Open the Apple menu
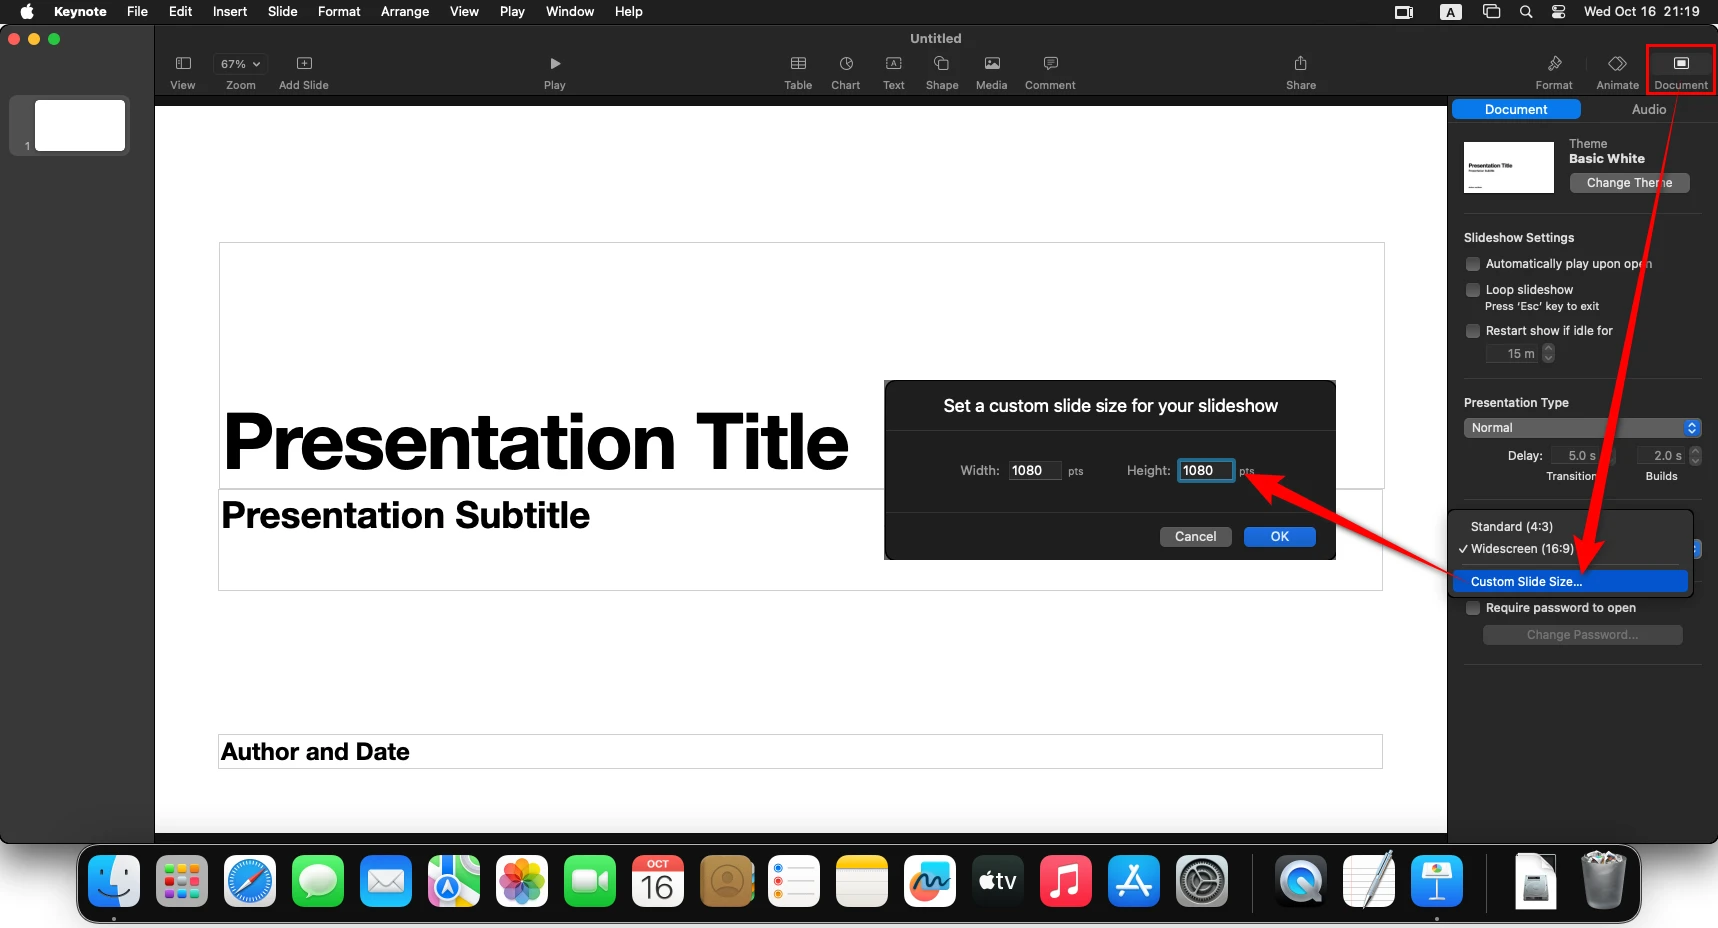 point(27,12)
